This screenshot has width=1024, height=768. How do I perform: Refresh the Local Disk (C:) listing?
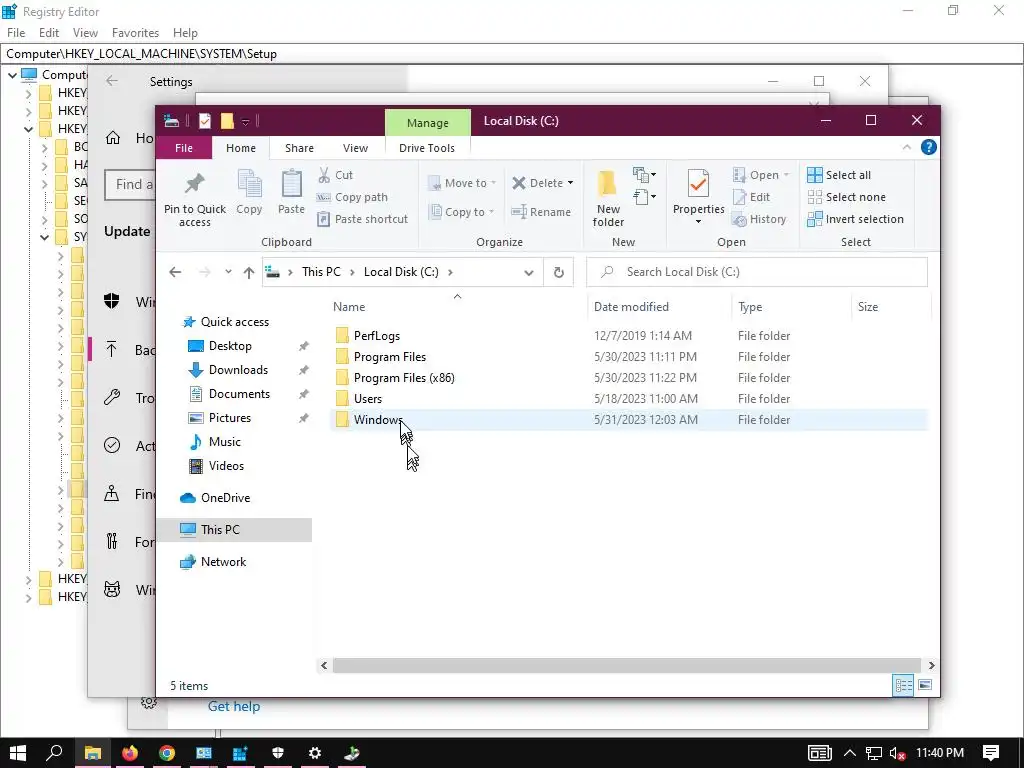558,272
